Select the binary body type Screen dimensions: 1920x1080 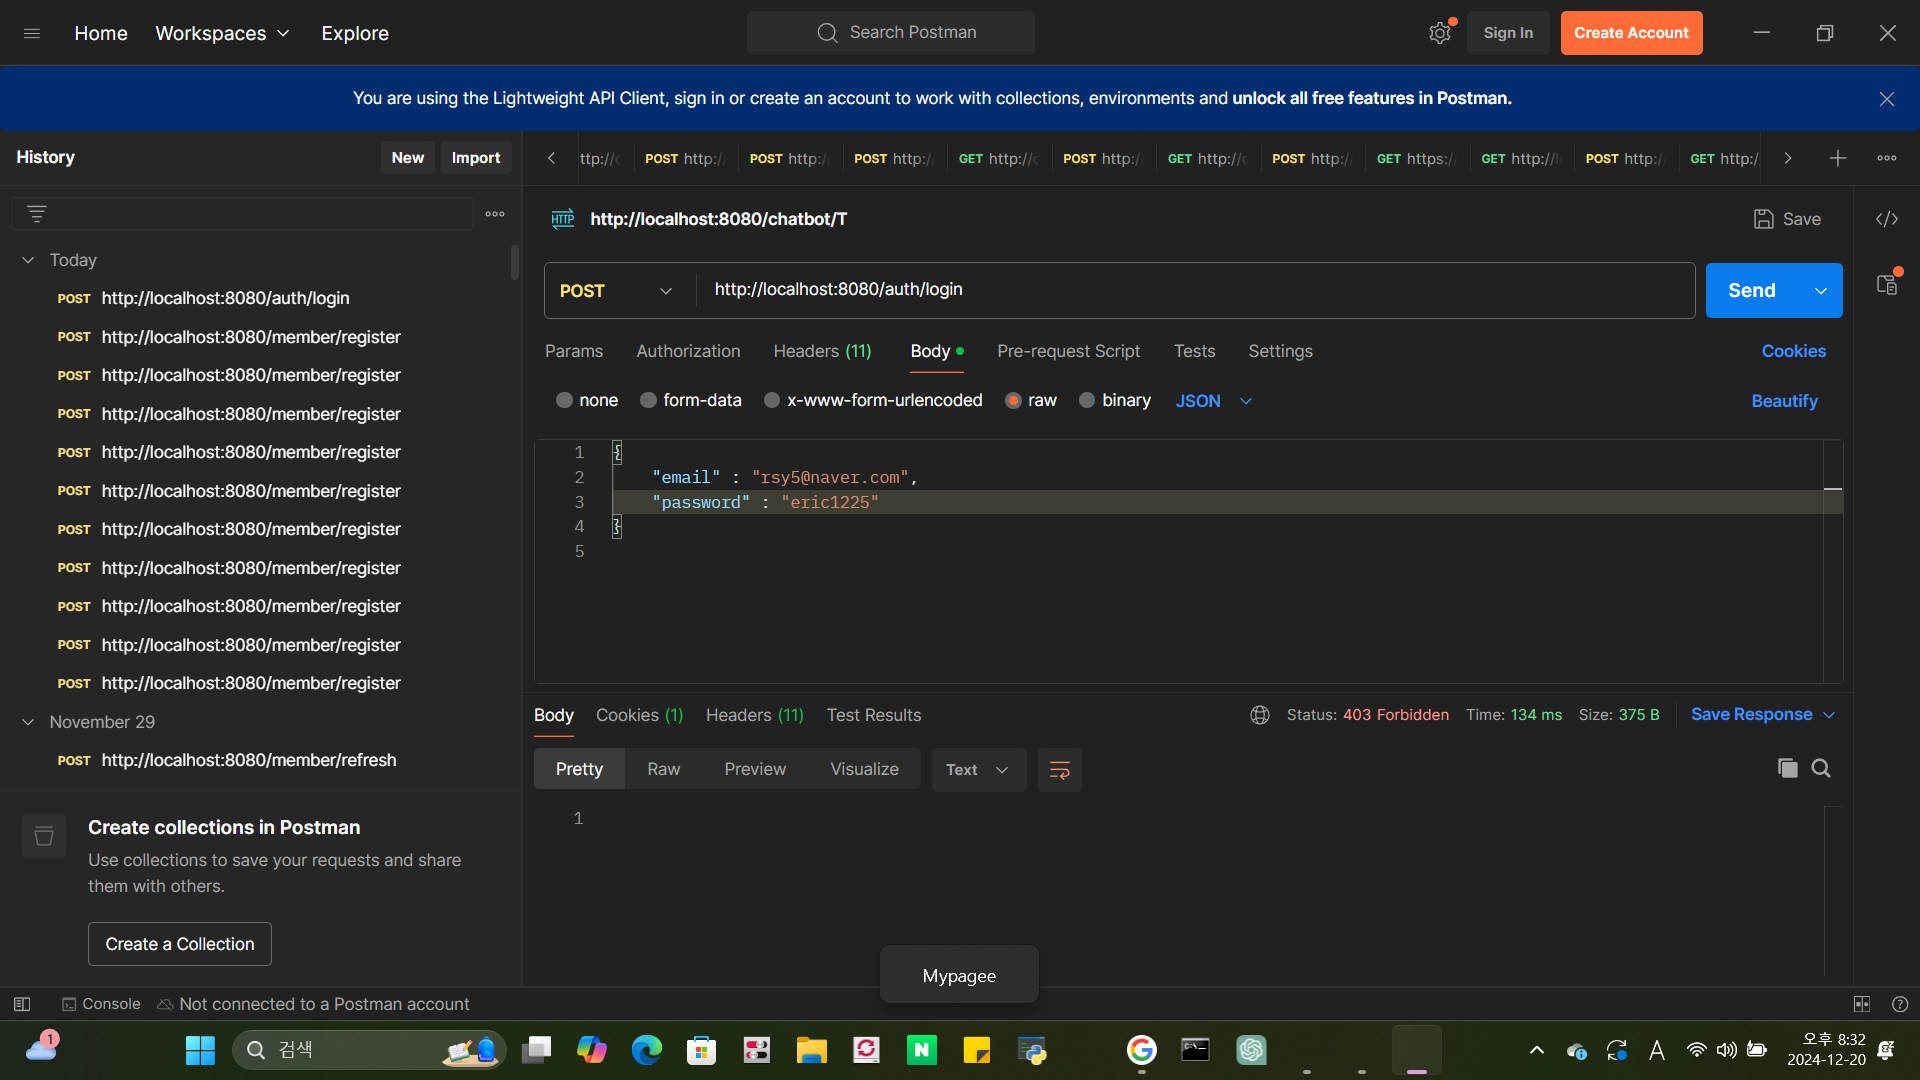coord(1087,401)
